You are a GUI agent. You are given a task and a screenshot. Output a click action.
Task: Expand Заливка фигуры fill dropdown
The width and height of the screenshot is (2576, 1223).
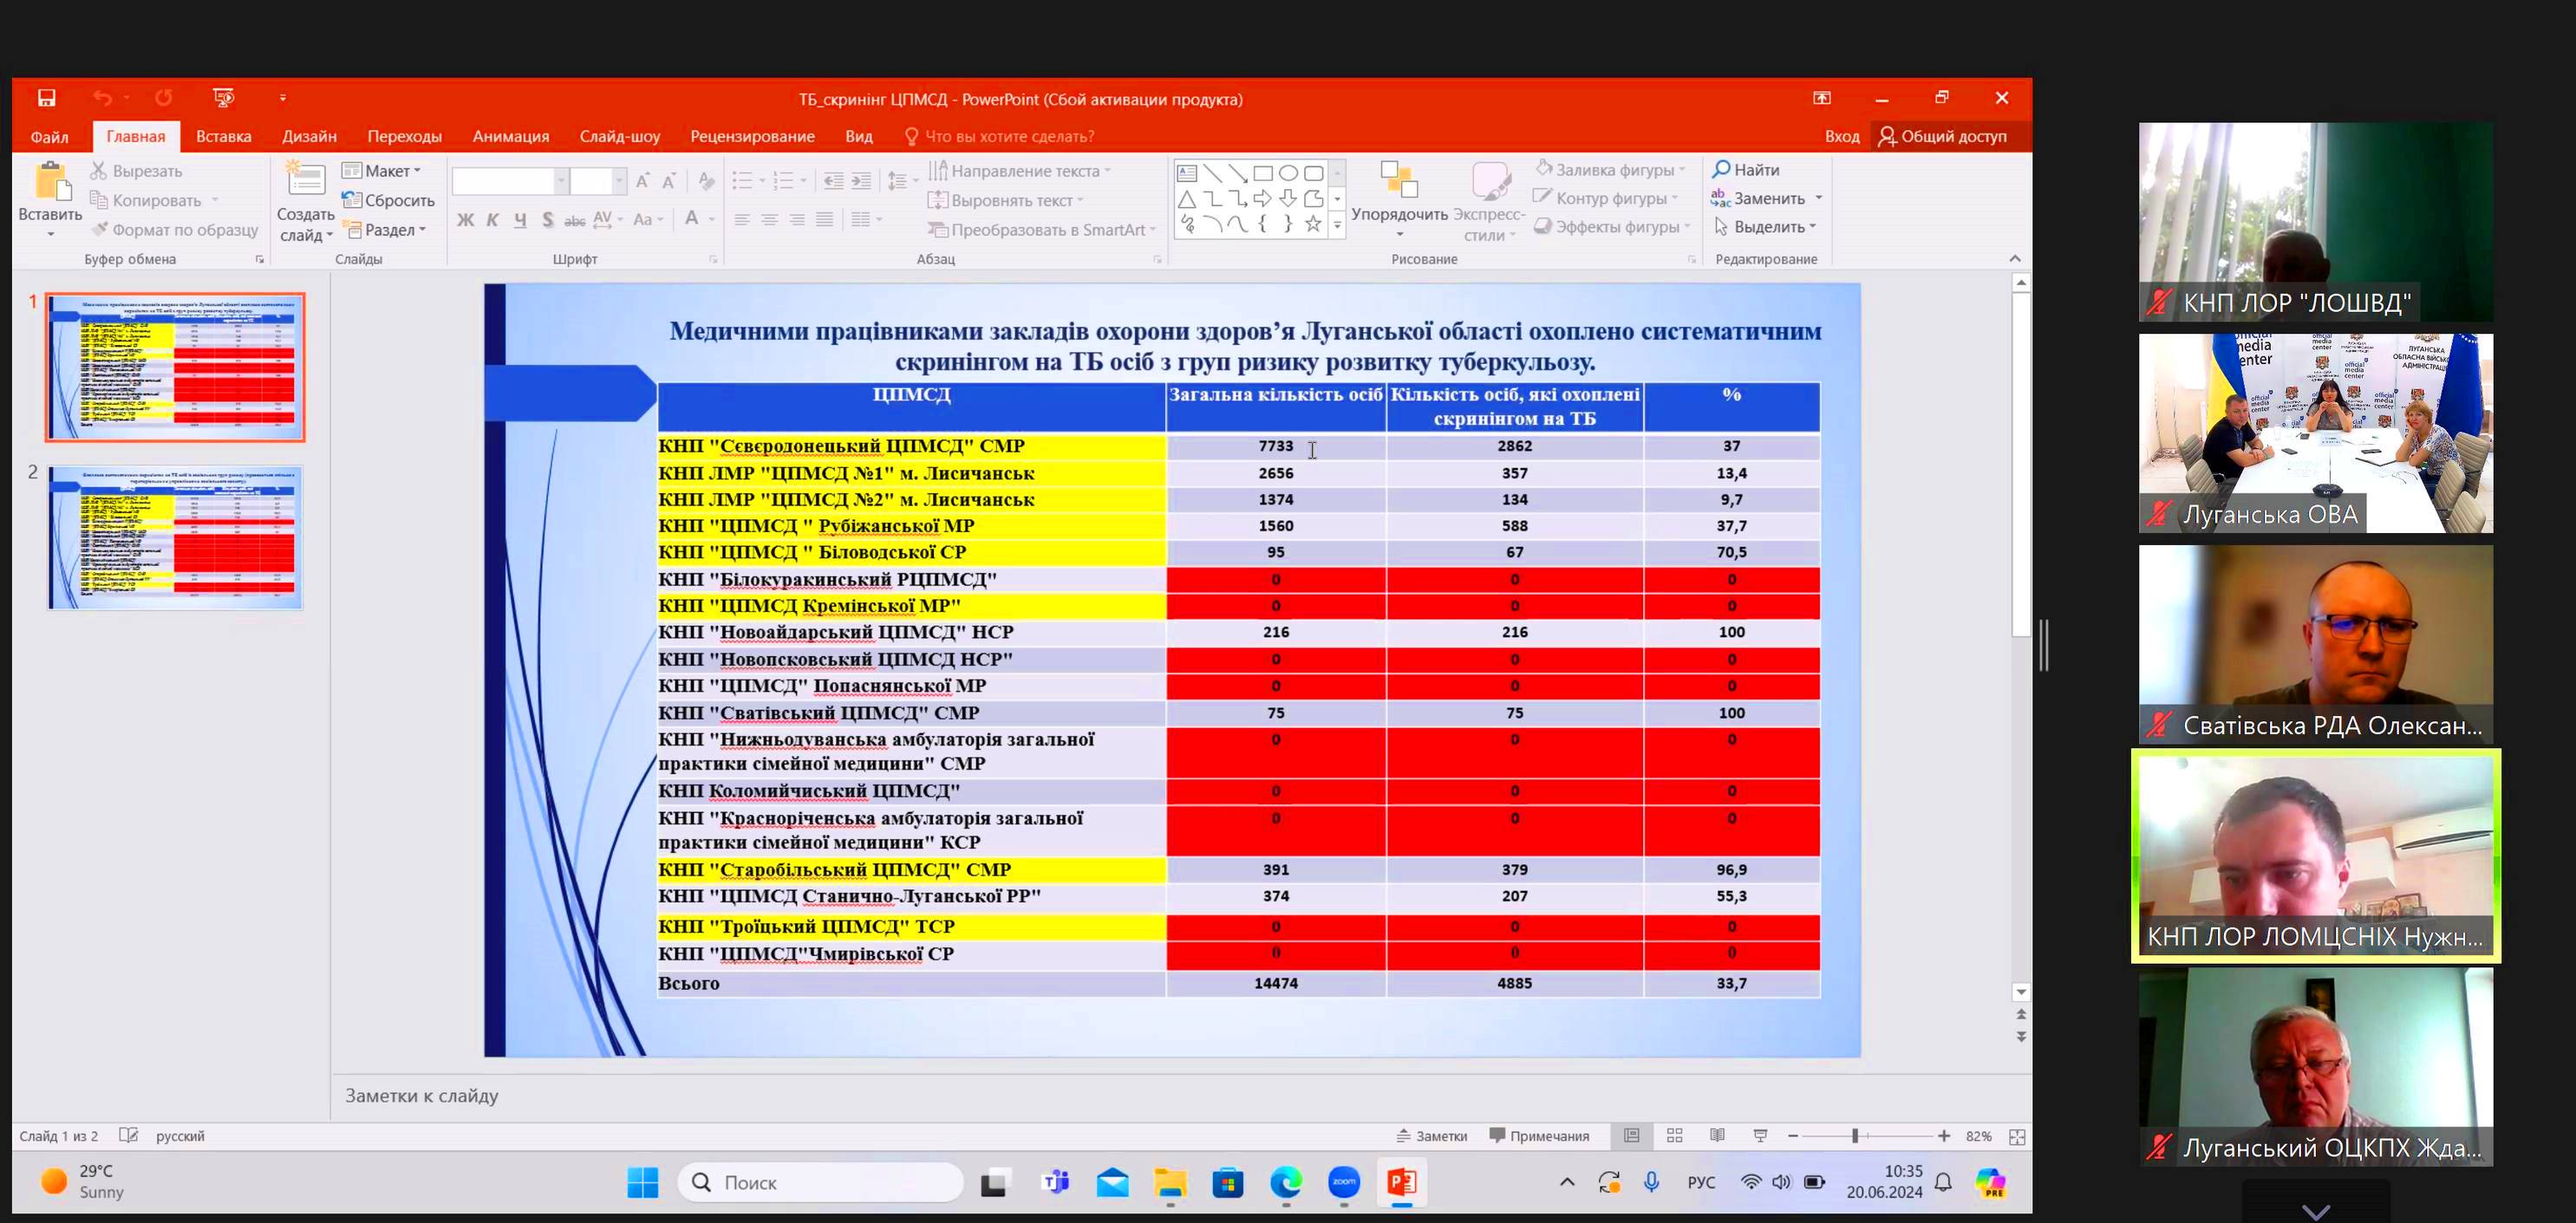pyautogui.click(x=1610, y=169)
